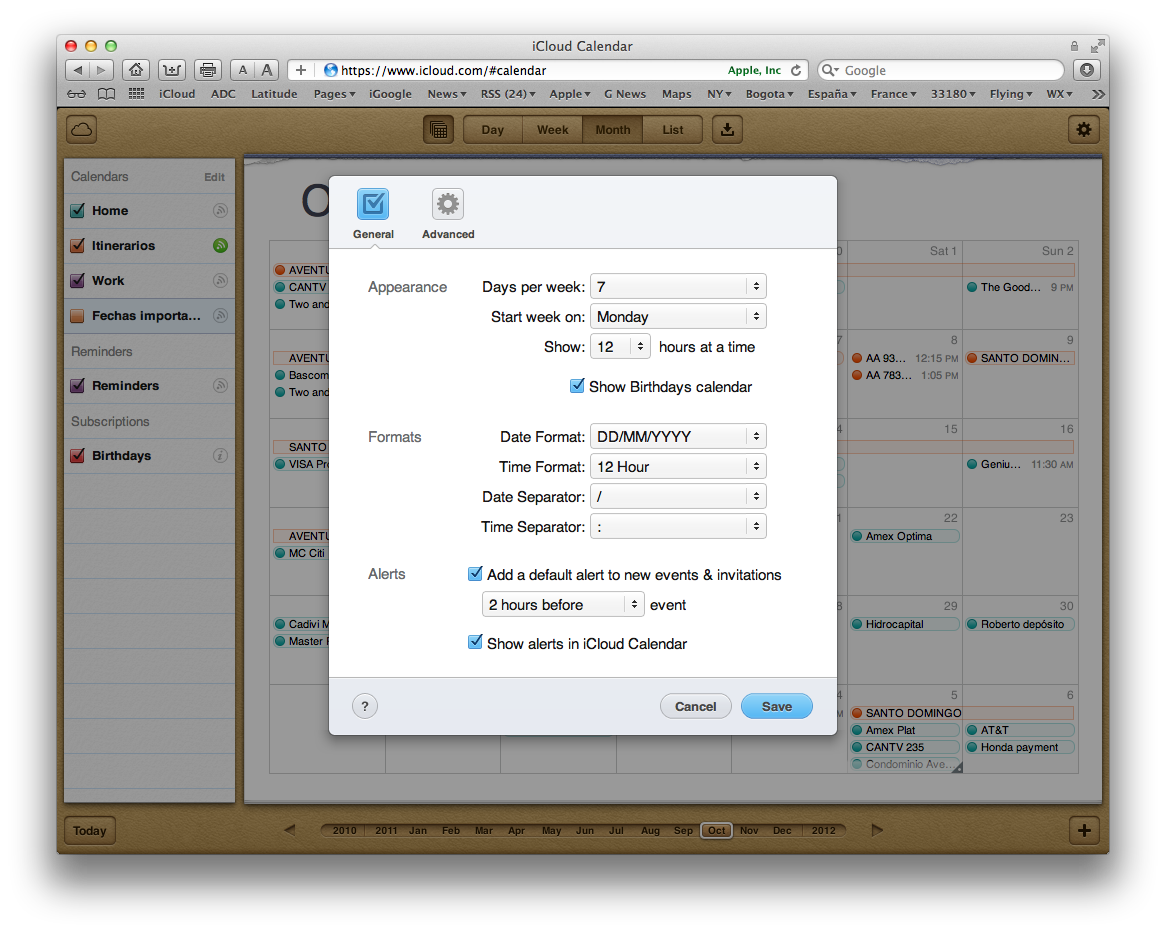Increase text size with large A button
1166x933 pixels.
(267, 70)
